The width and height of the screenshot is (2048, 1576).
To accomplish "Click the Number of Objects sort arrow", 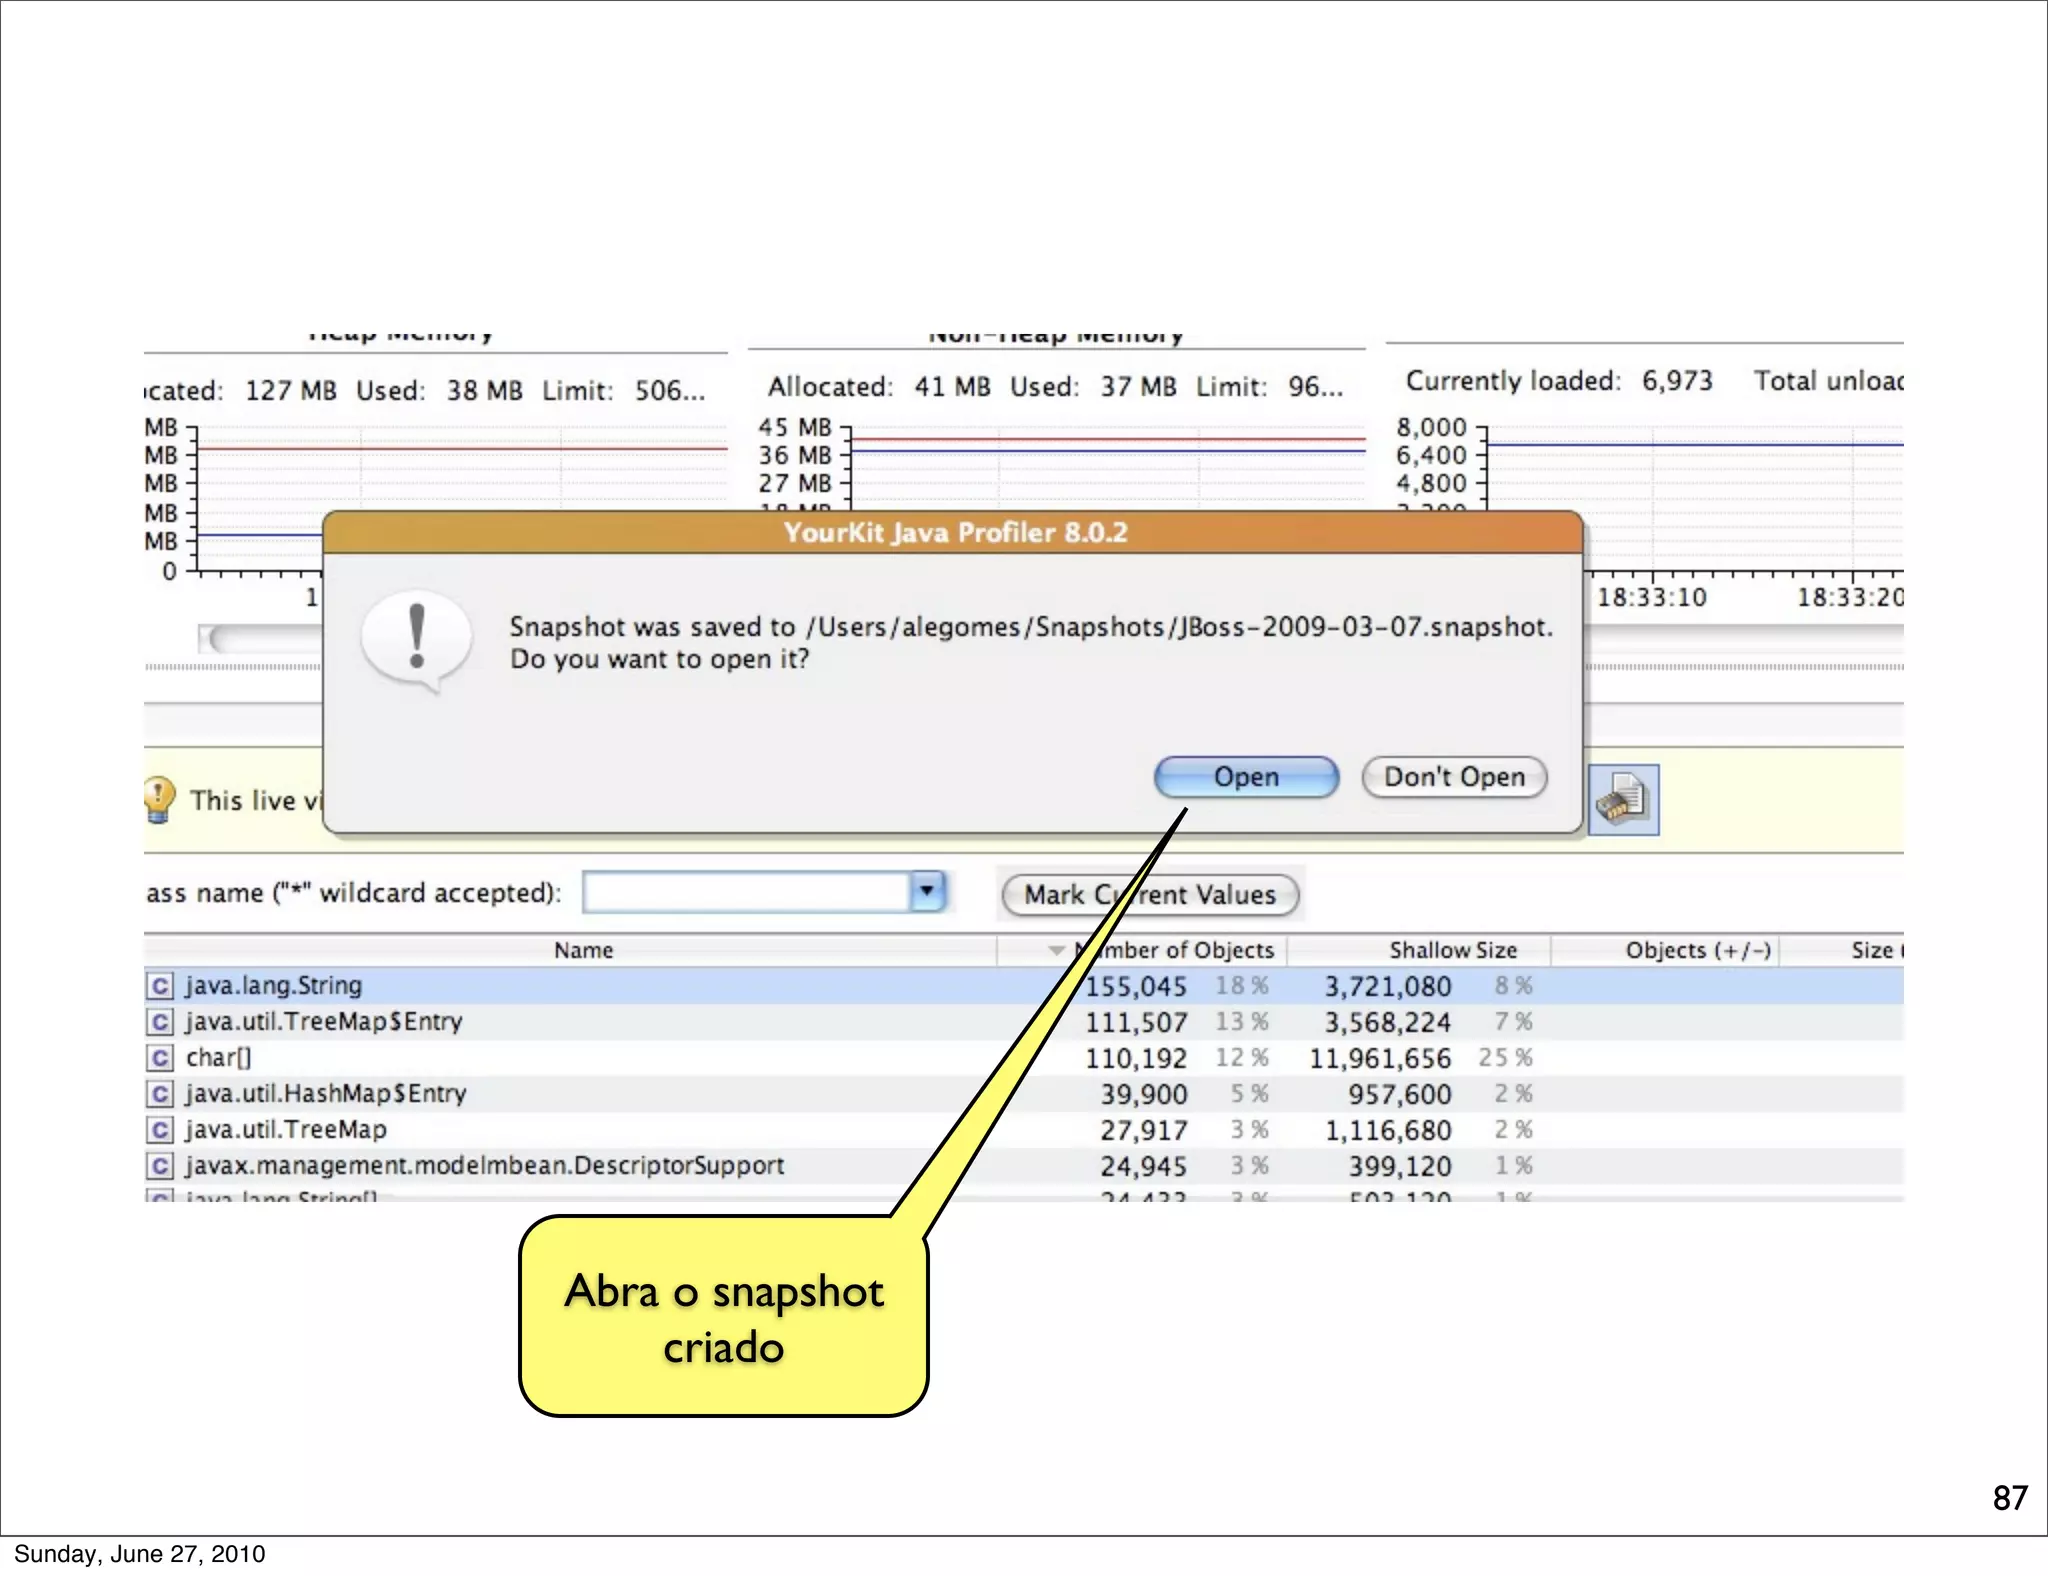I will click(1056, 950).
